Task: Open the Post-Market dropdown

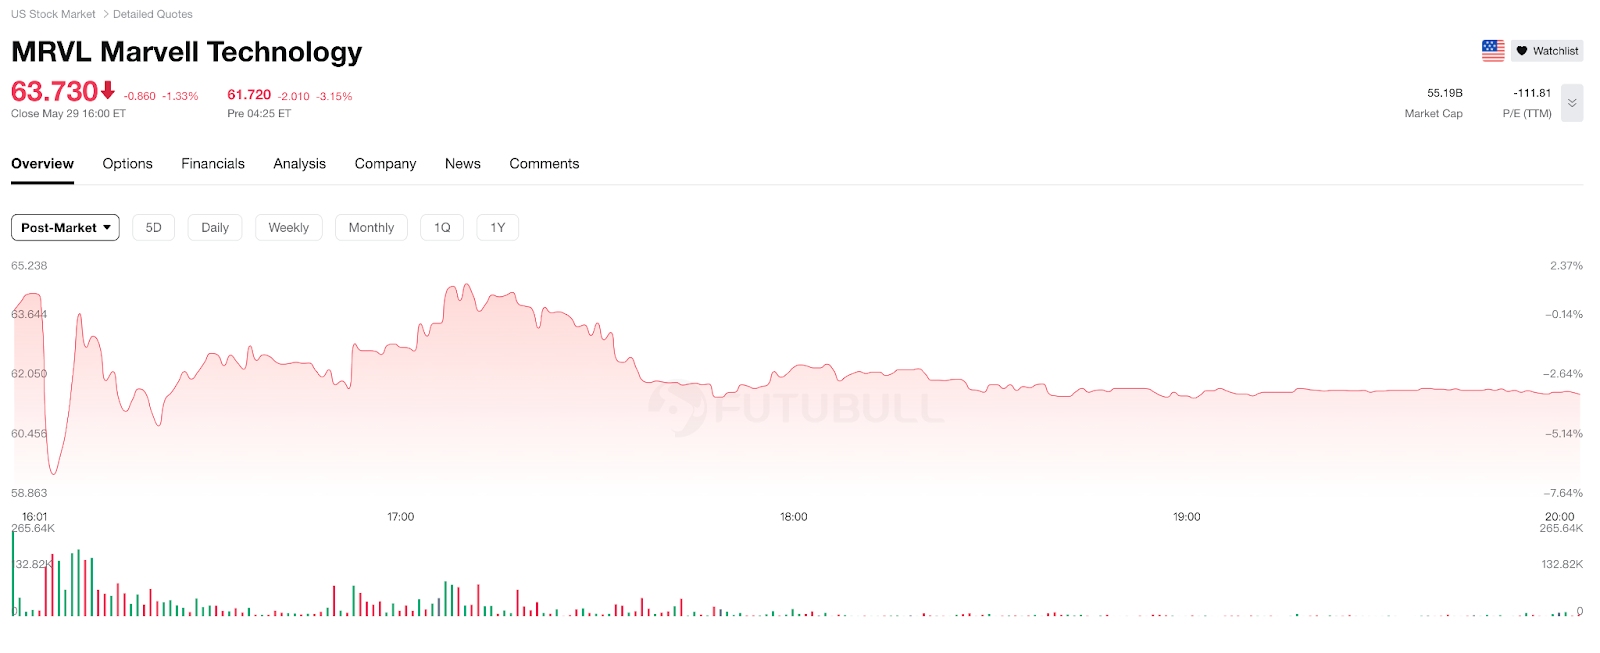Action: (x=64, y=227)
